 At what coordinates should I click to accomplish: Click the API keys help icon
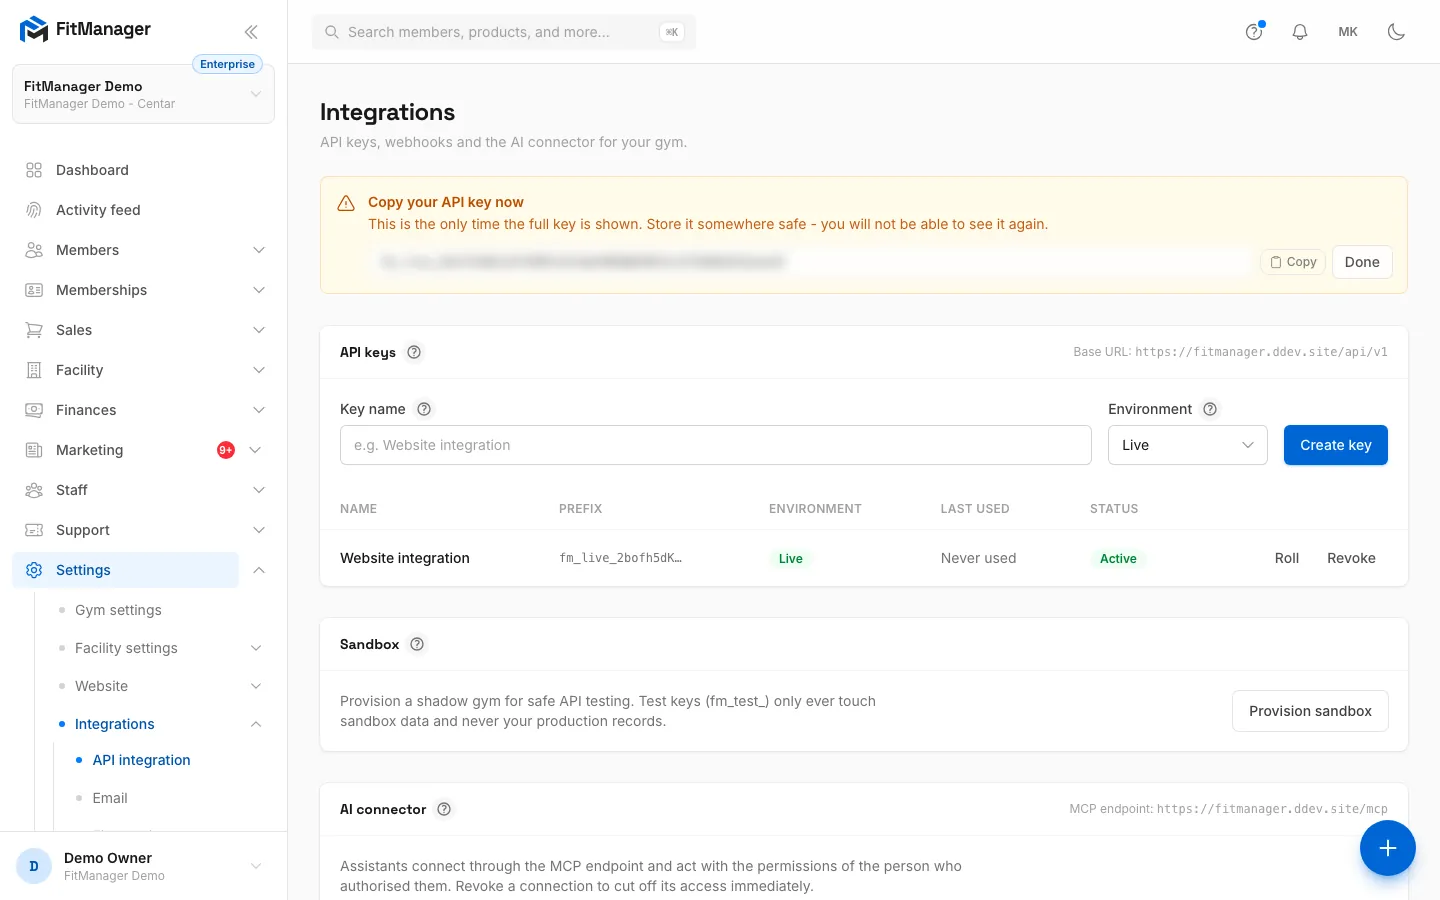[x=414, y=352]
